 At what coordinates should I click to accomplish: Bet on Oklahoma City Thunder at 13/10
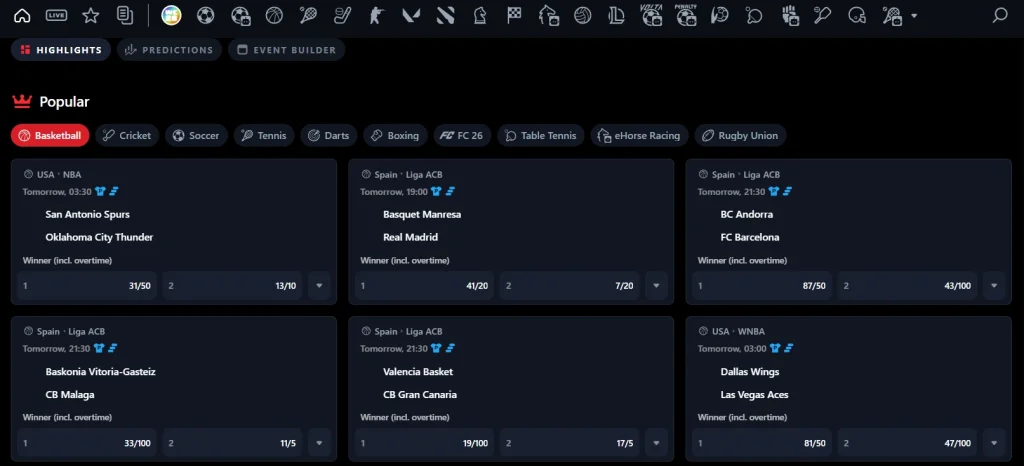pyautogui.click(x=232, y=286)
